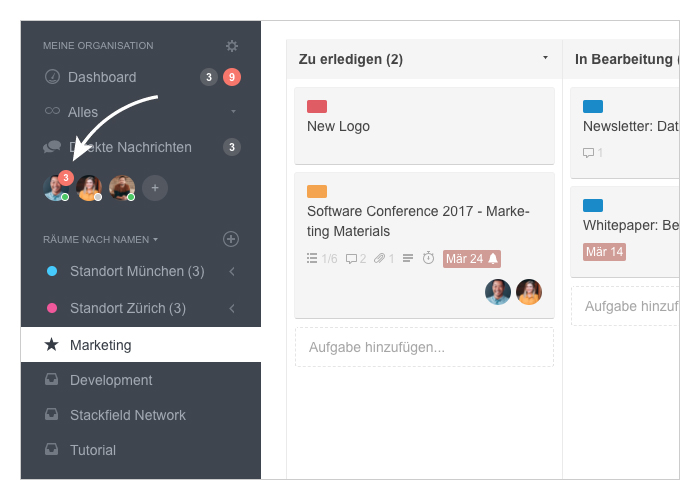Screen dimensions: 700x500
Task: Open the Zu erledigen column dropdown menu
Action: pyautogui.click(x=545, y=58)
